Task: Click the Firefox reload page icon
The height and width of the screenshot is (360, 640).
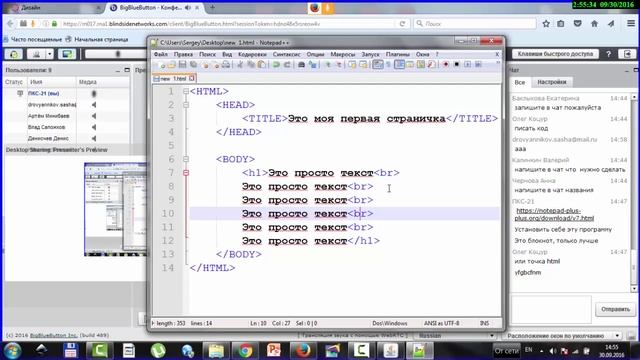Action: click(402, 24)
